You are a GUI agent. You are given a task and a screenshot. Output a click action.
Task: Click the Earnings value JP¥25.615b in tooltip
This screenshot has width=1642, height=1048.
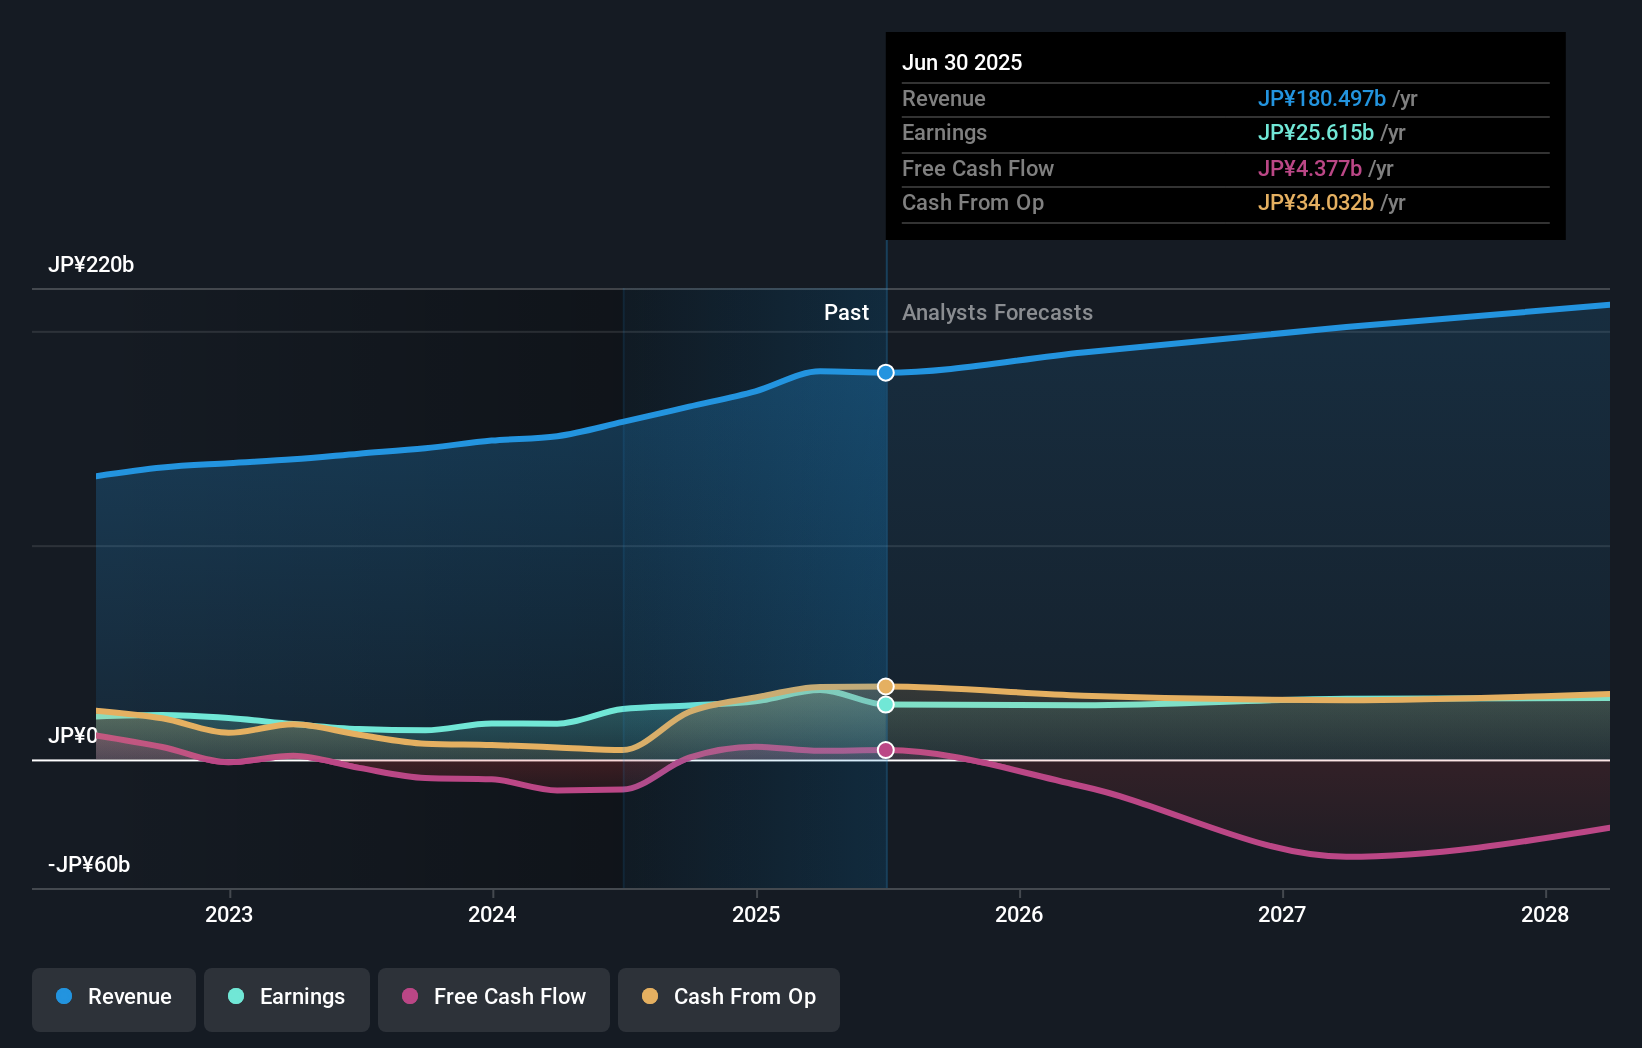(1315, 132)
